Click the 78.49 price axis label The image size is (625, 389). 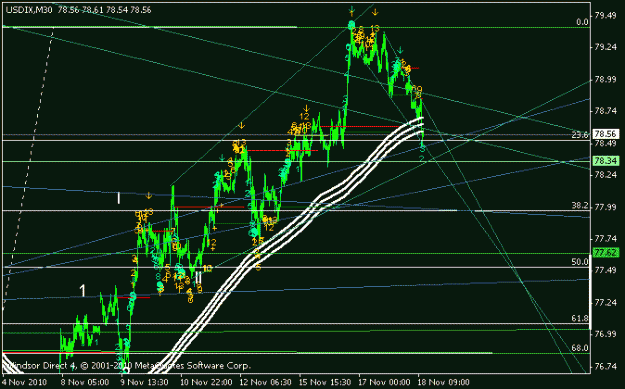click(605, 143)
